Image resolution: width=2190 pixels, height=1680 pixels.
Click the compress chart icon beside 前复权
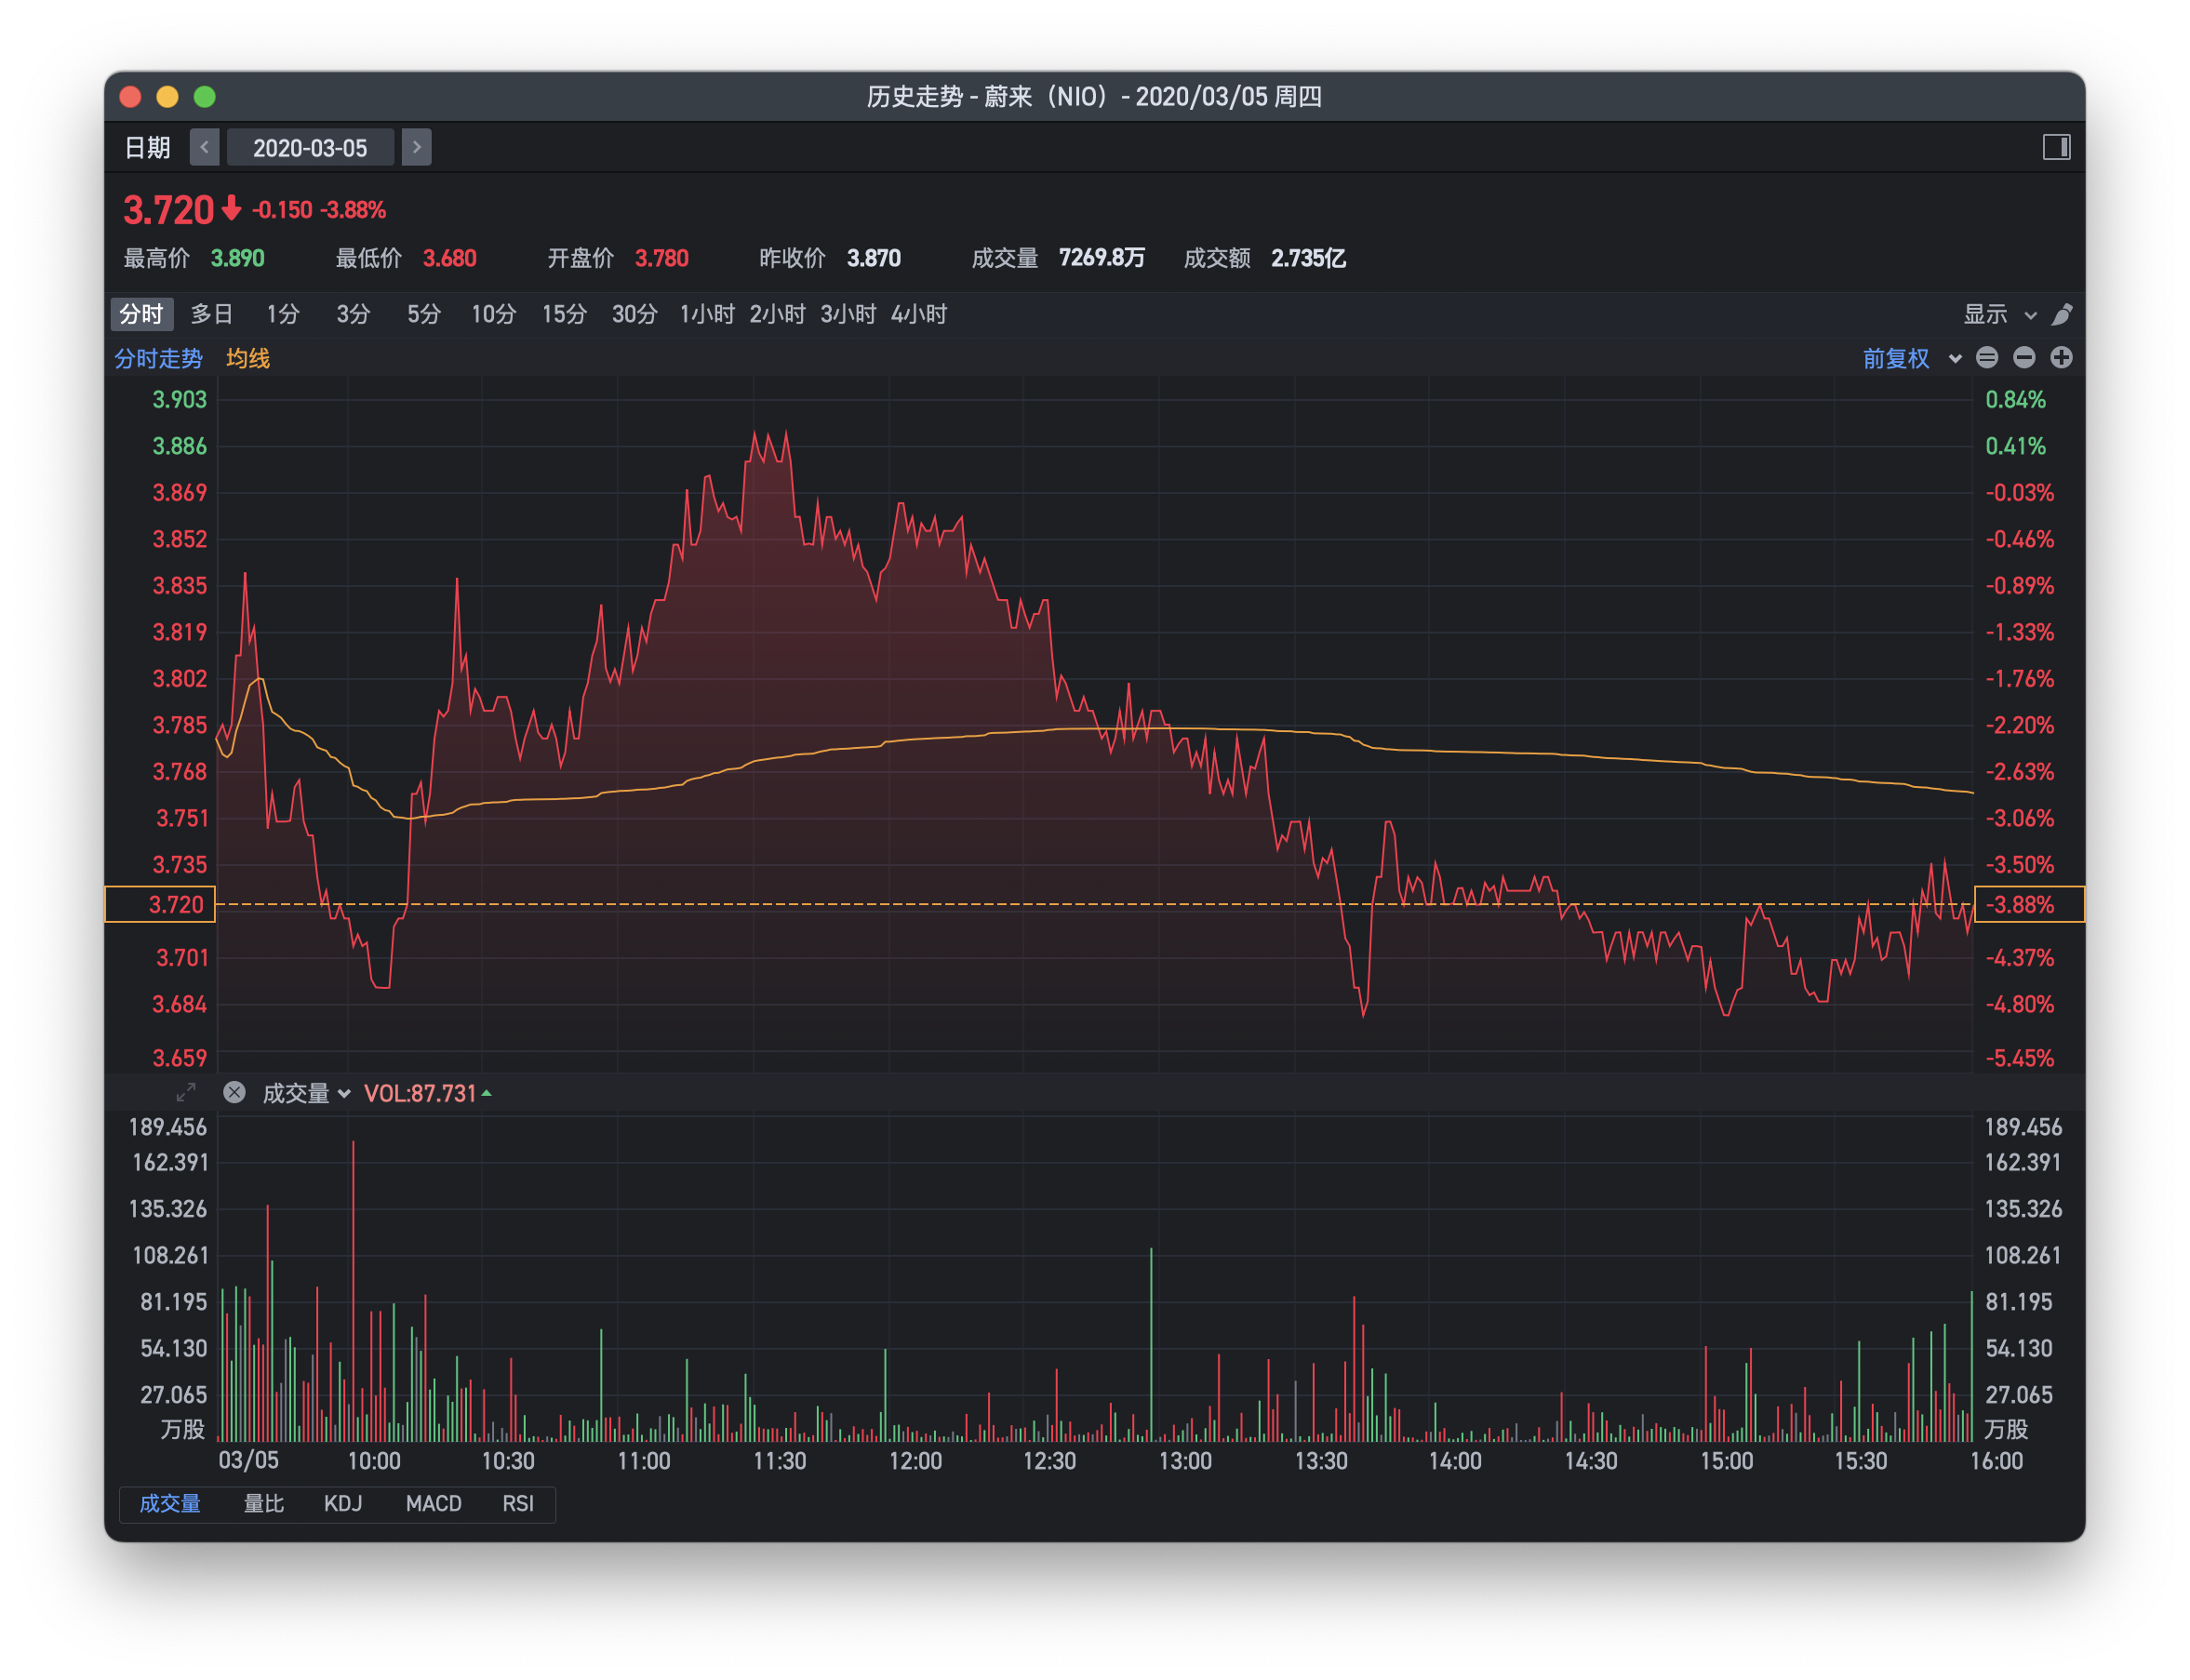[1986, 357]
